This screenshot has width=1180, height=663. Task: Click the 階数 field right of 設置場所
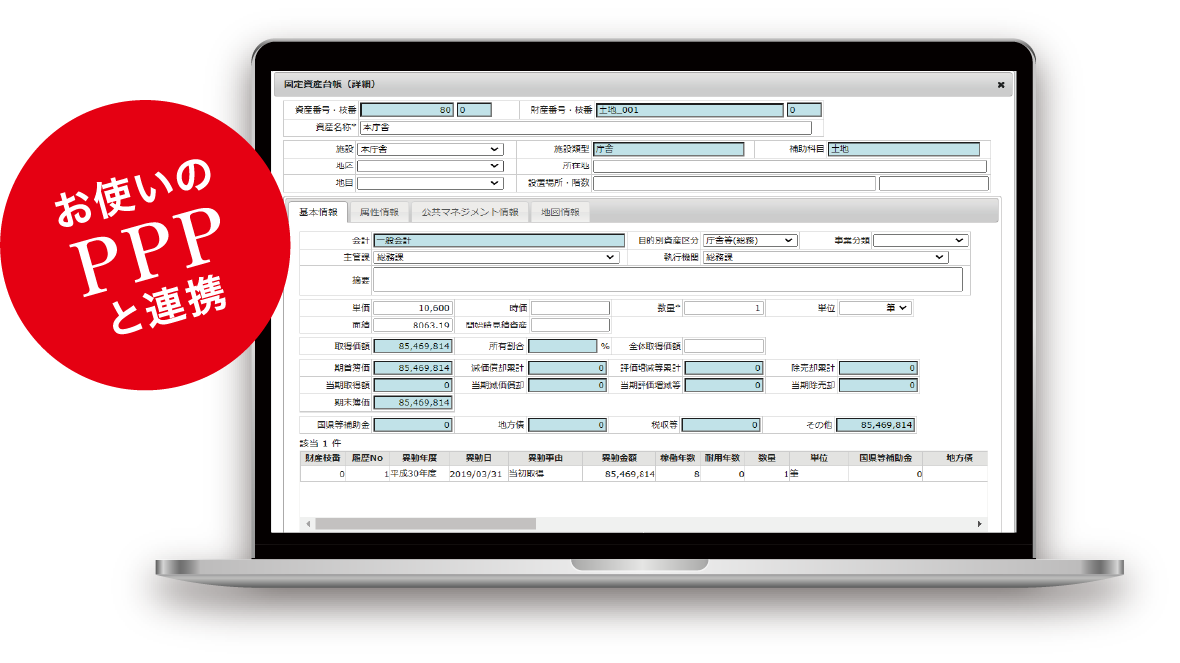coord(933,183)
